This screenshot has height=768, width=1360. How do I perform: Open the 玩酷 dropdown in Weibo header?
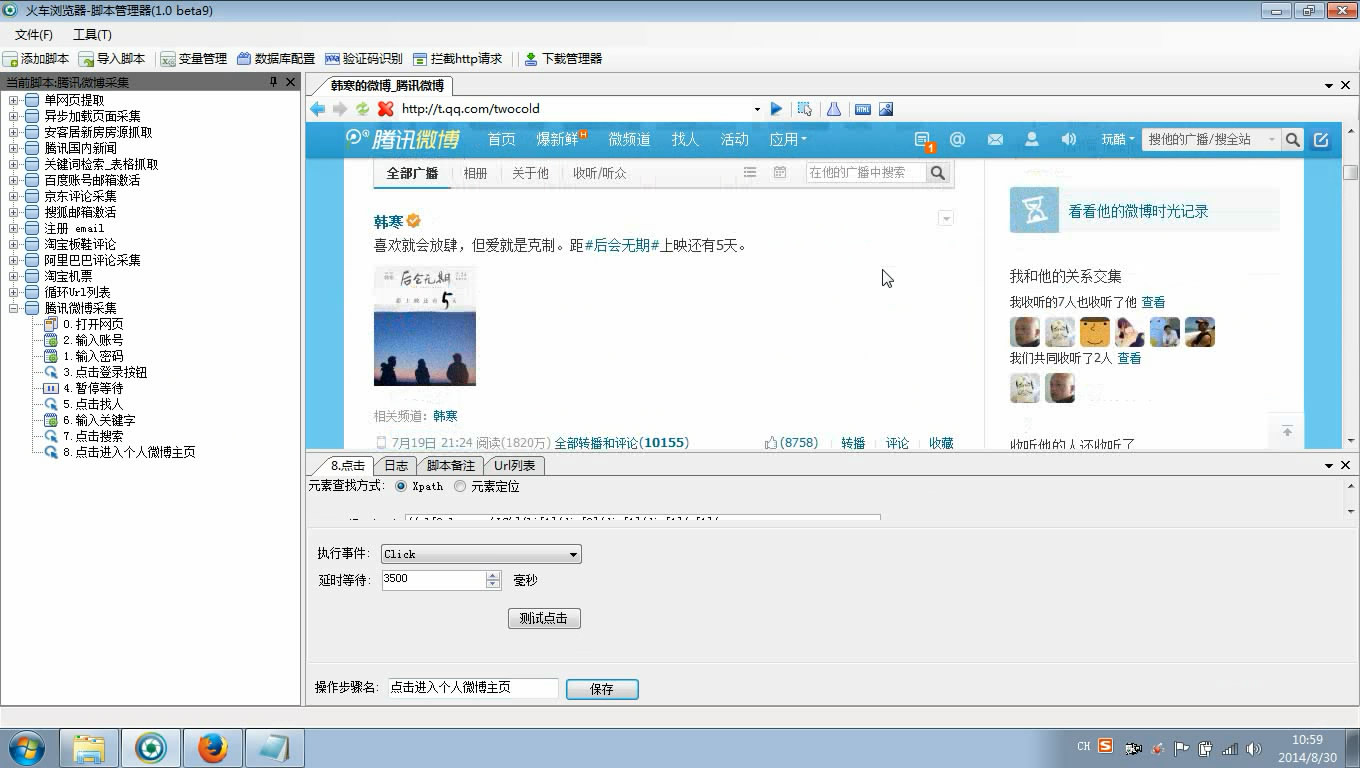coord(1118,140)
